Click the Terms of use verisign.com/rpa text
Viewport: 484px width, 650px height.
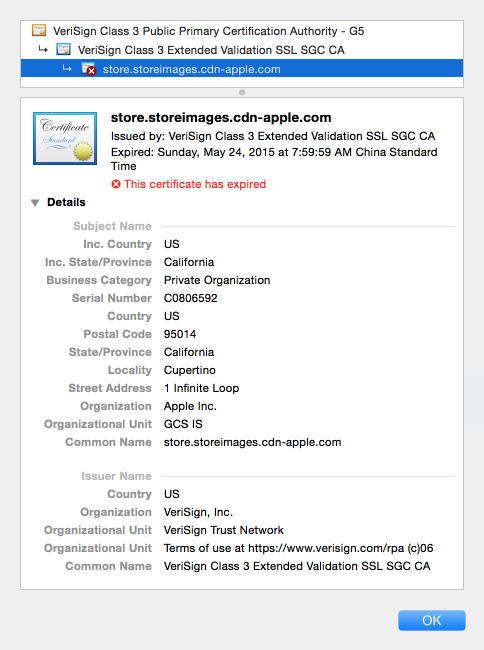298,548
